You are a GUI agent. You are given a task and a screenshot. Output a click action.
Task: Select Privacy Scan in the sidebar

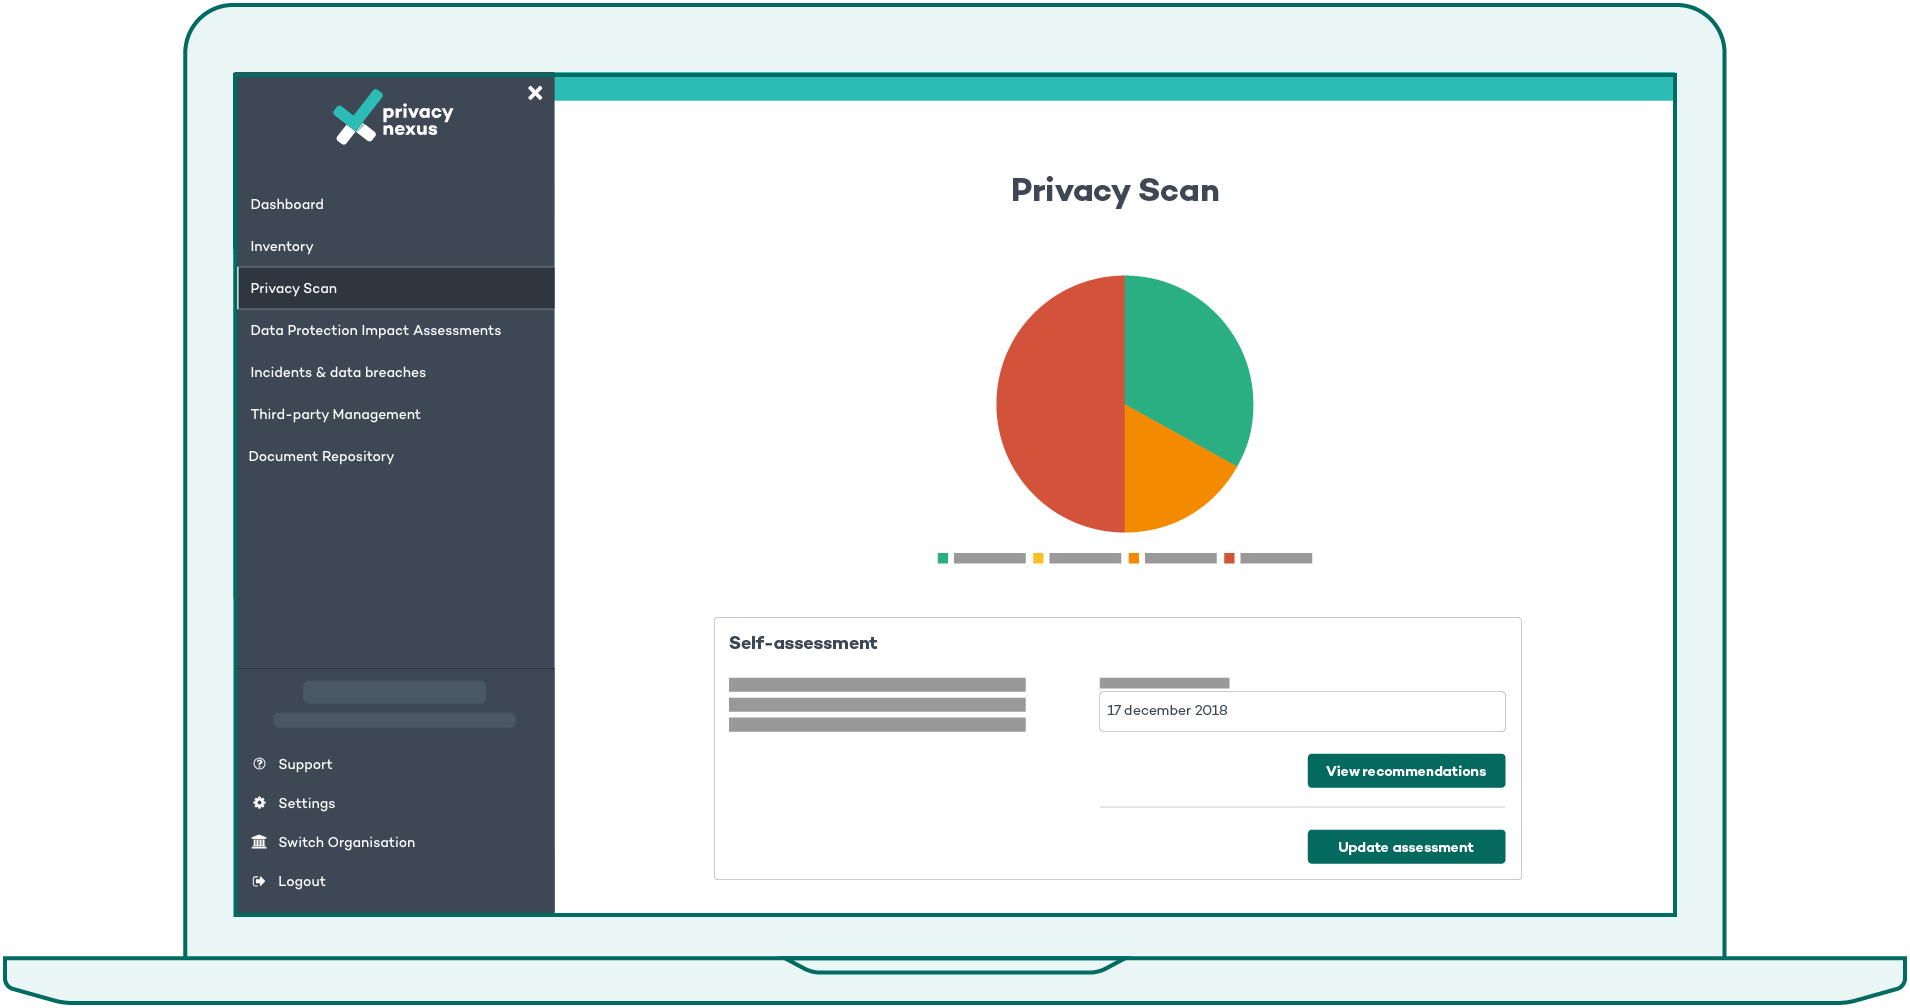396,288
